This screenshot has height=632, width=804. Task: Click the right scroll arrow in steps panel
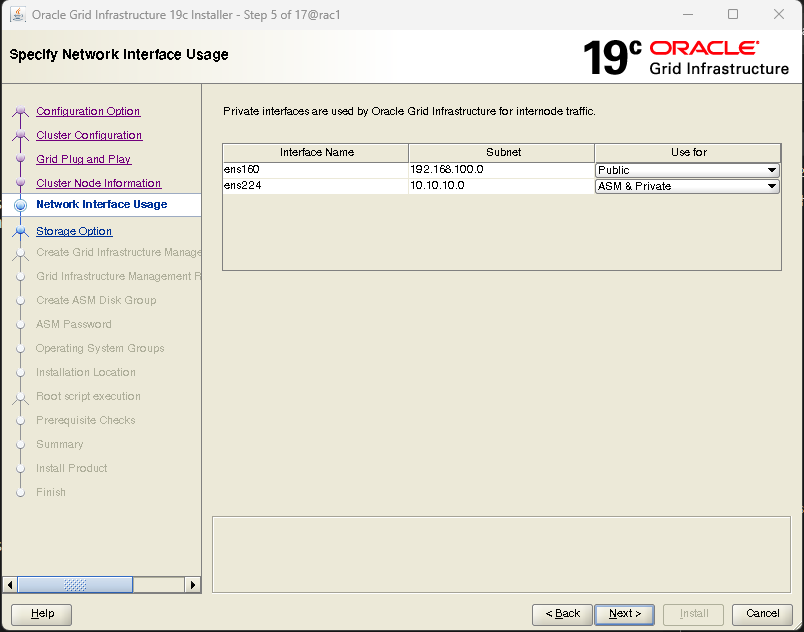click(x=192, y=585)
